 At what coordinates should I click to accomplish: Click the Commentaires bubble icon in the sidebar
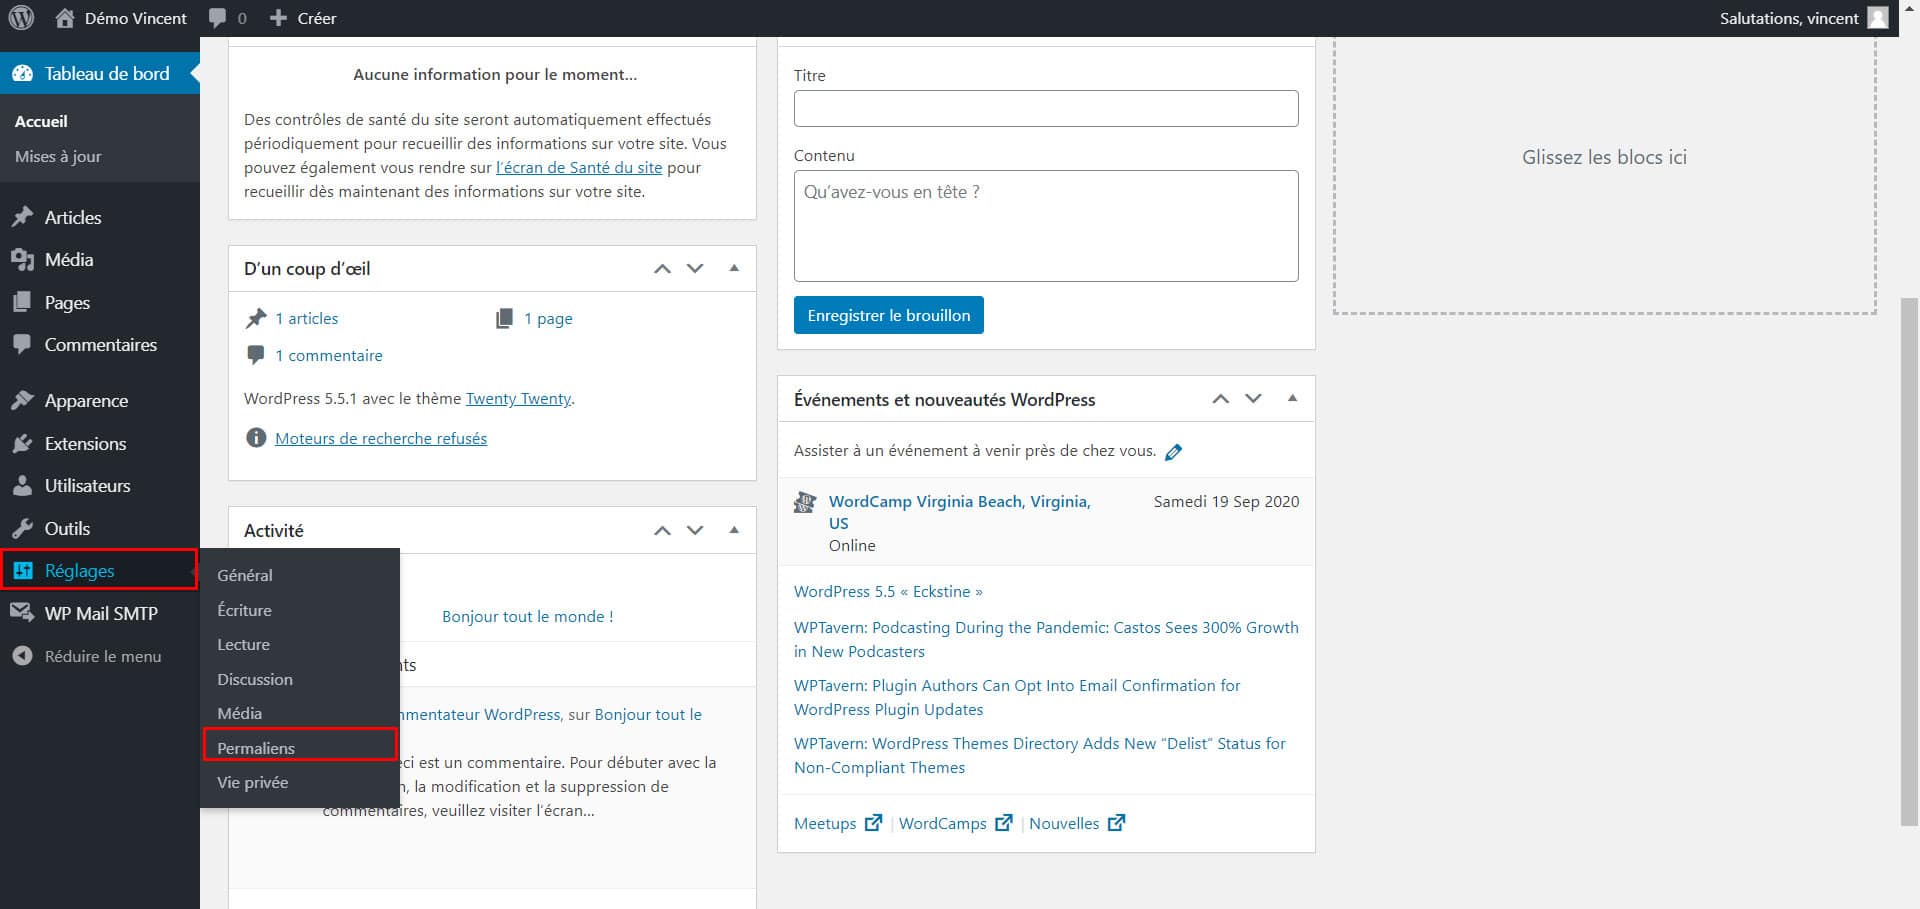pos(22,345)
